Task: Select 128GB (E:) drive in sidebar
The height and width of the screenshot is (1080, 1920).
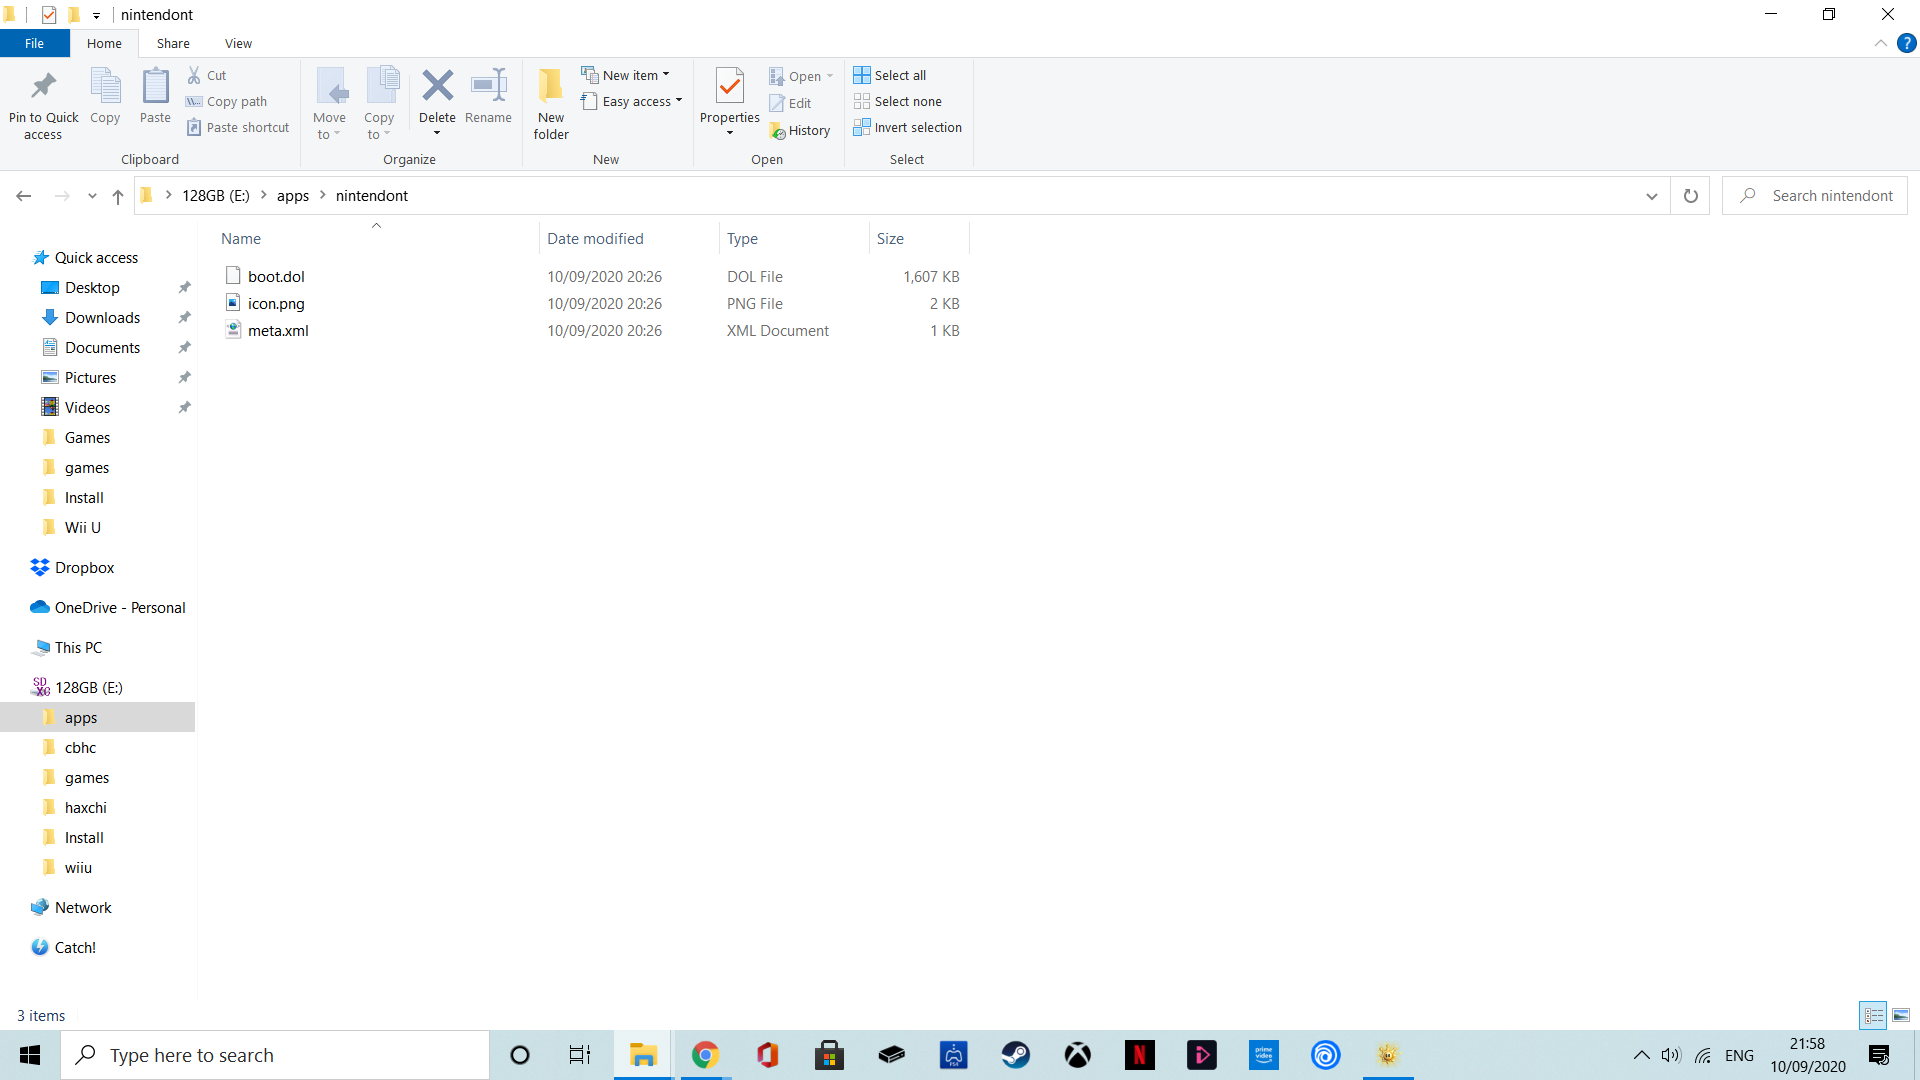Action: point(88,687)
